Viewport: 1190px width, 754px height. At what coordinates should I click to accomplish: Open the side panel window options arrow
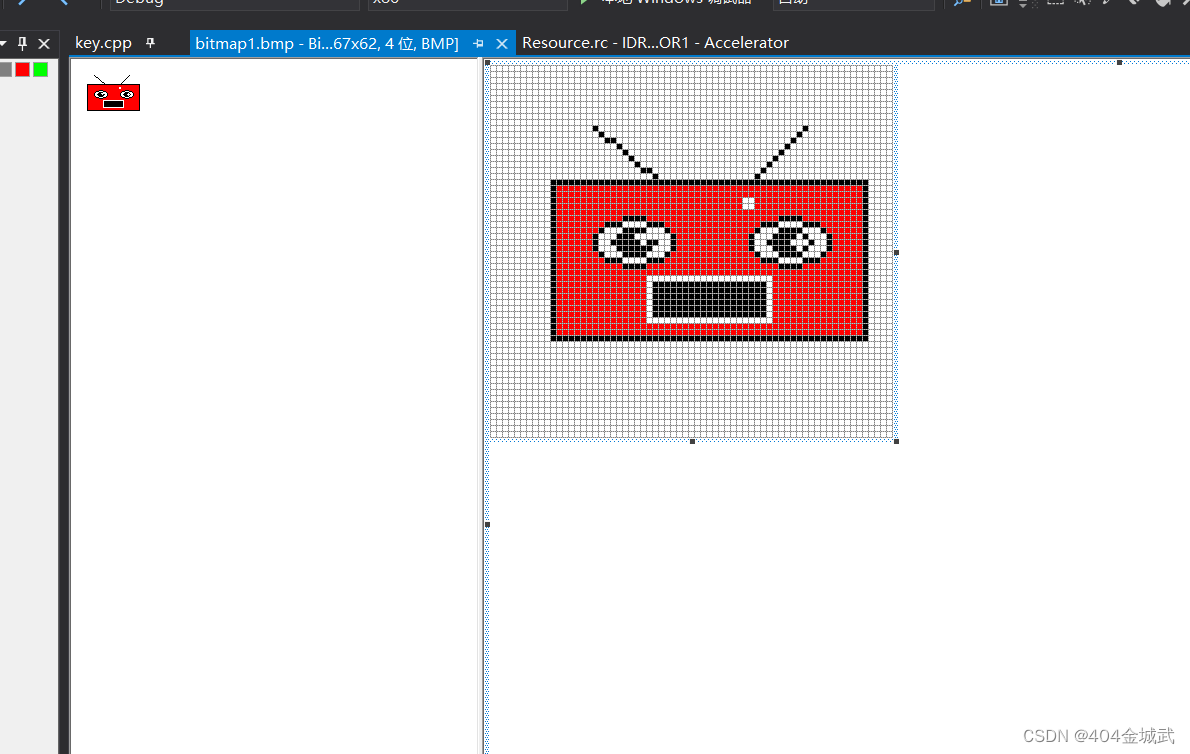coord(4,43)
